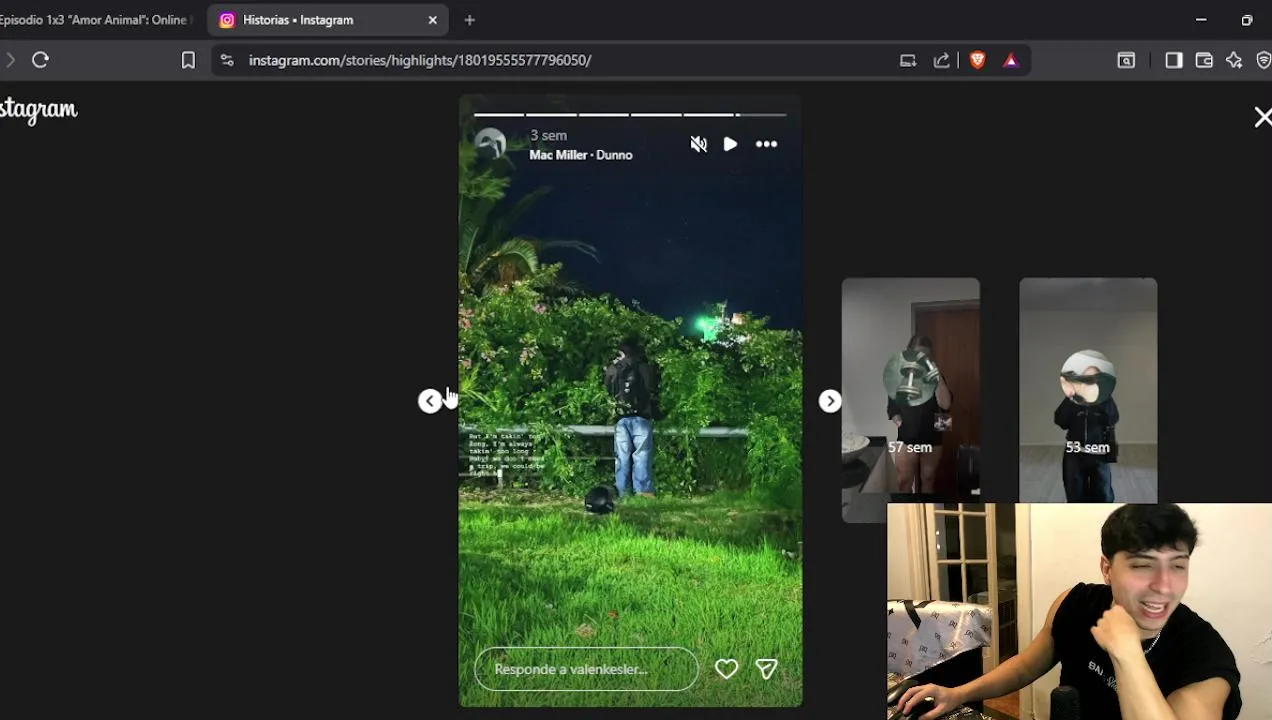
Task: Click the '3 sem' story timestamp
Action: (548, 135)
